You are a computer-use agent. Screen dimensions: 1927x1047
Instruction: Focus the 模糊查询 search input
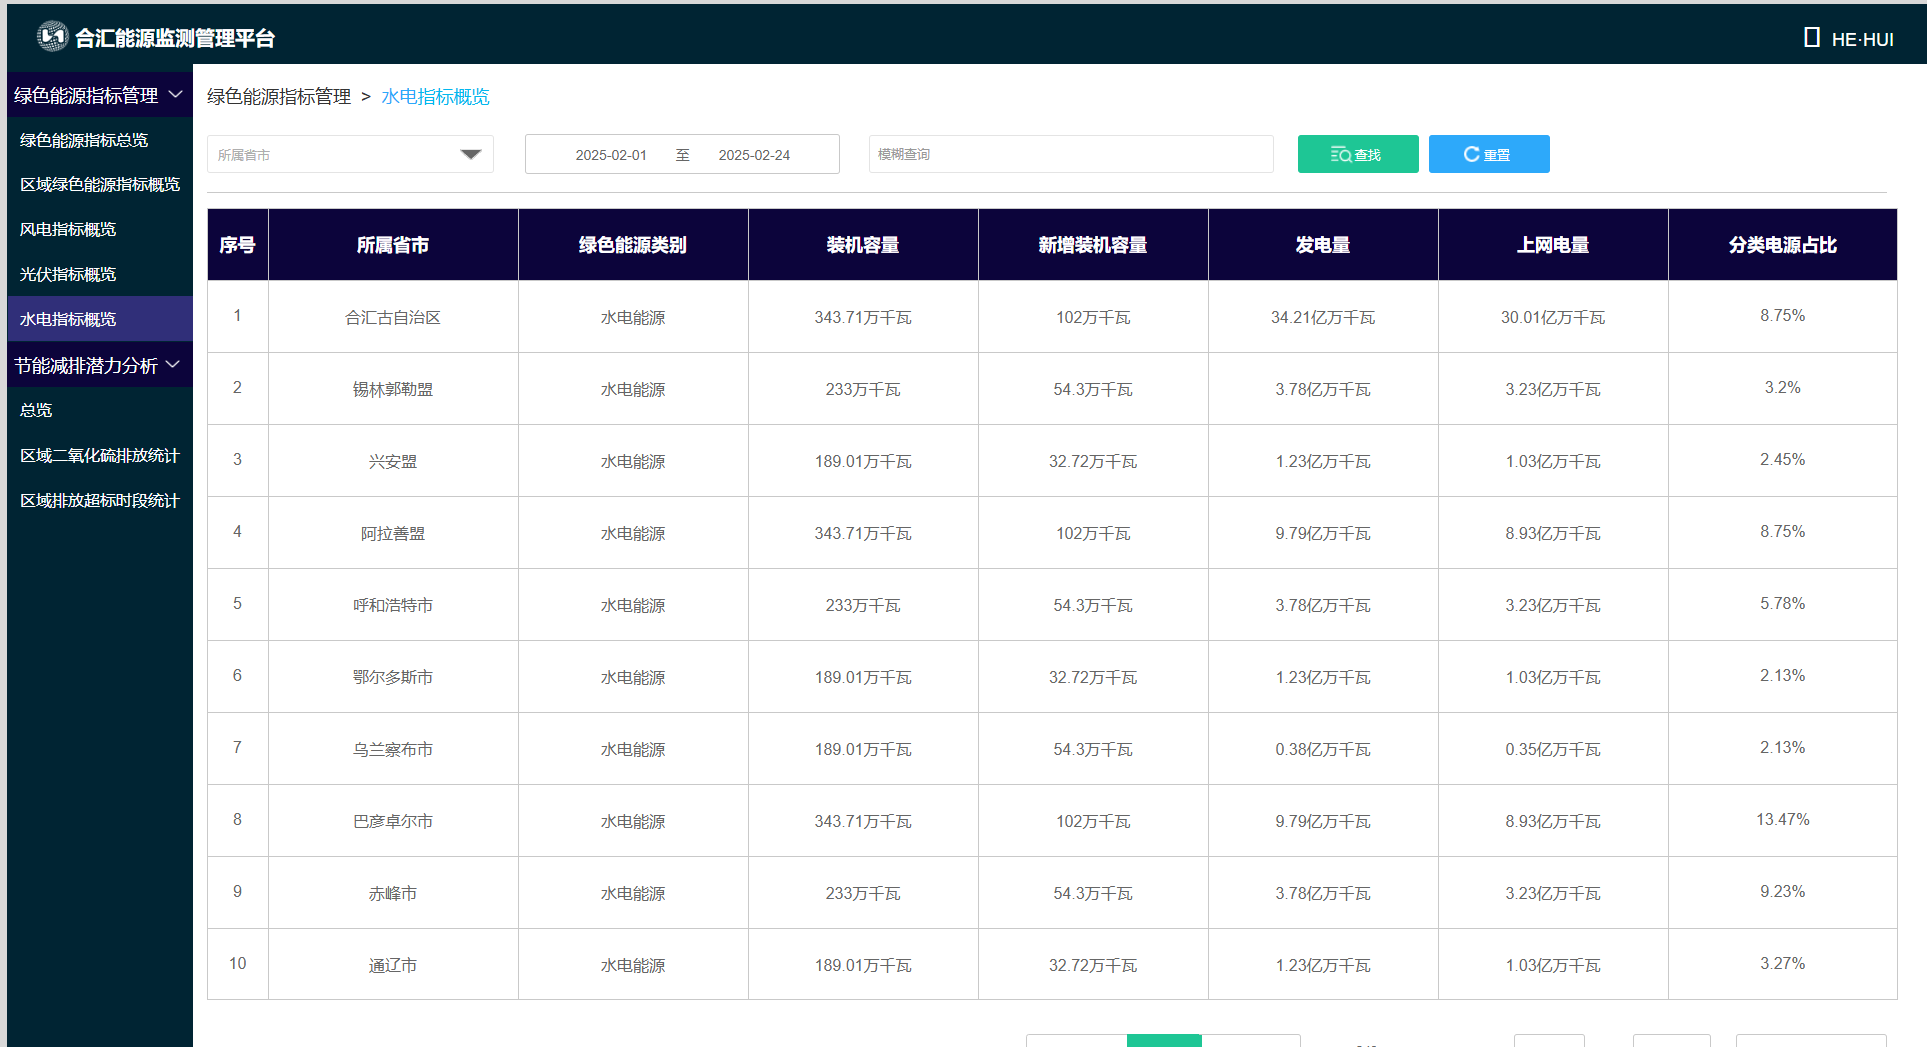point(1070,155)
